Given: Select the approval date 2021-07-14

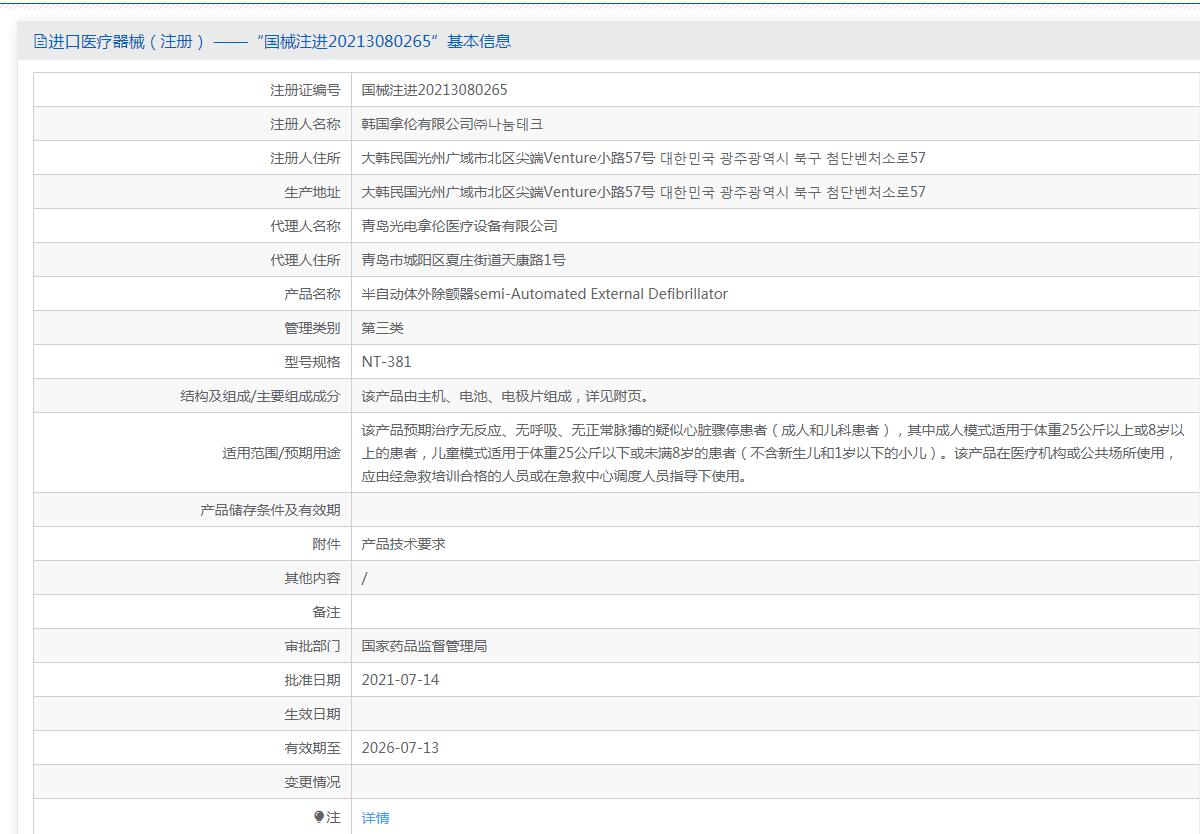Looking at the screenshot, I should (400, 680).
